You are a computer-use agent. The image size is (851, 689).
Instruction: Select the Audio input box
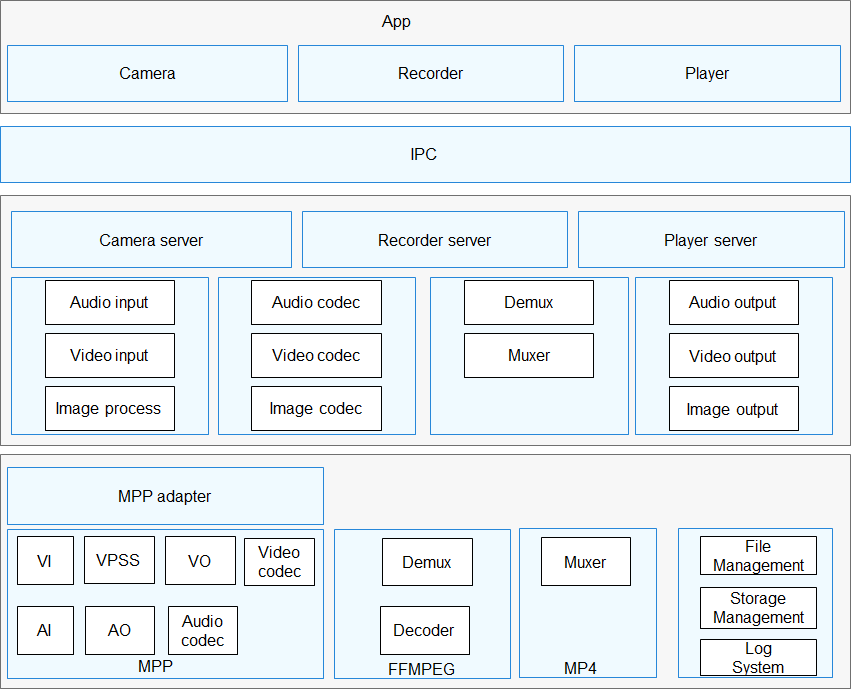tap(110, 302)
